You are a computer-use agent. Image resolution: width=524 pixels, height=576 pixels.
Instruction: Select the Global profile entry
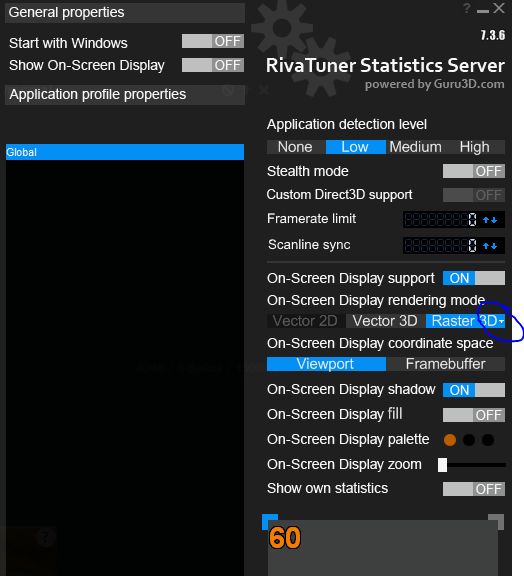(x=125, y=152)
